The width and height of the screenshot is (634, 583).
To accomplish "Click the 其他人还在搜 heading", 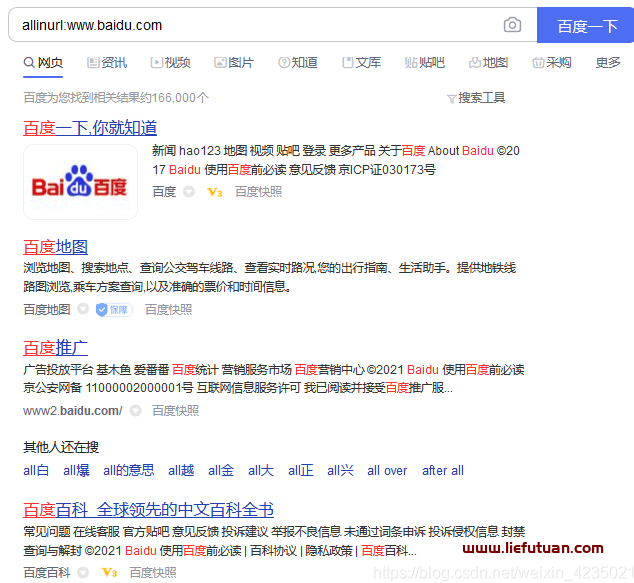I will 61,448.
